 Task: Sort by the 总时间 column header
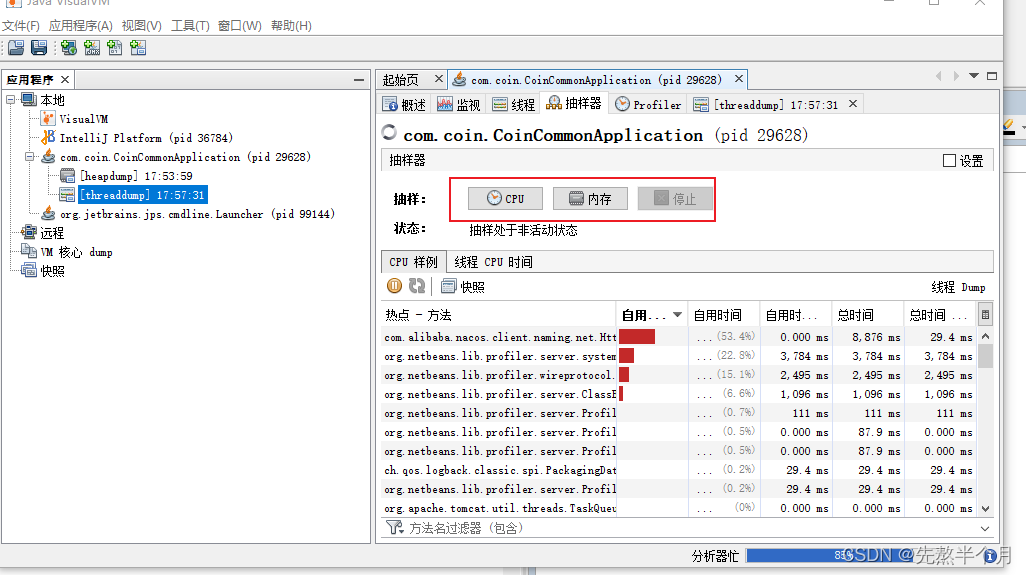click(868, 315)
